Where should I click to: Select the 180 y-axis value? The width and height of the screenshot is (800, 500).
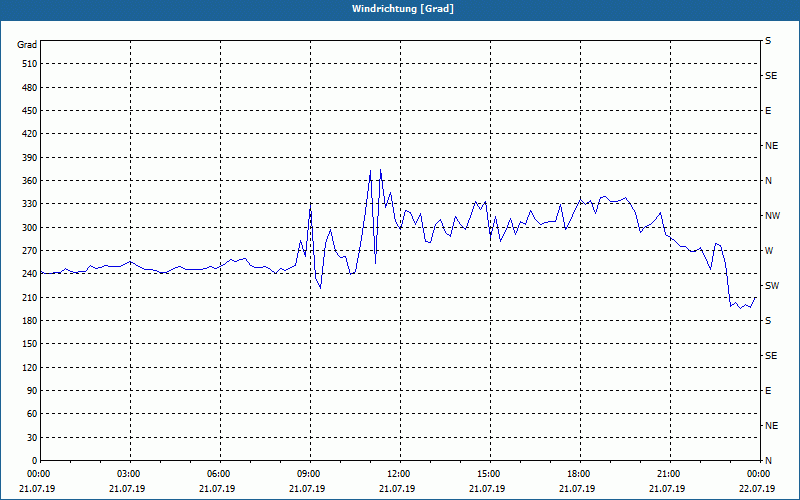(30, 321)
